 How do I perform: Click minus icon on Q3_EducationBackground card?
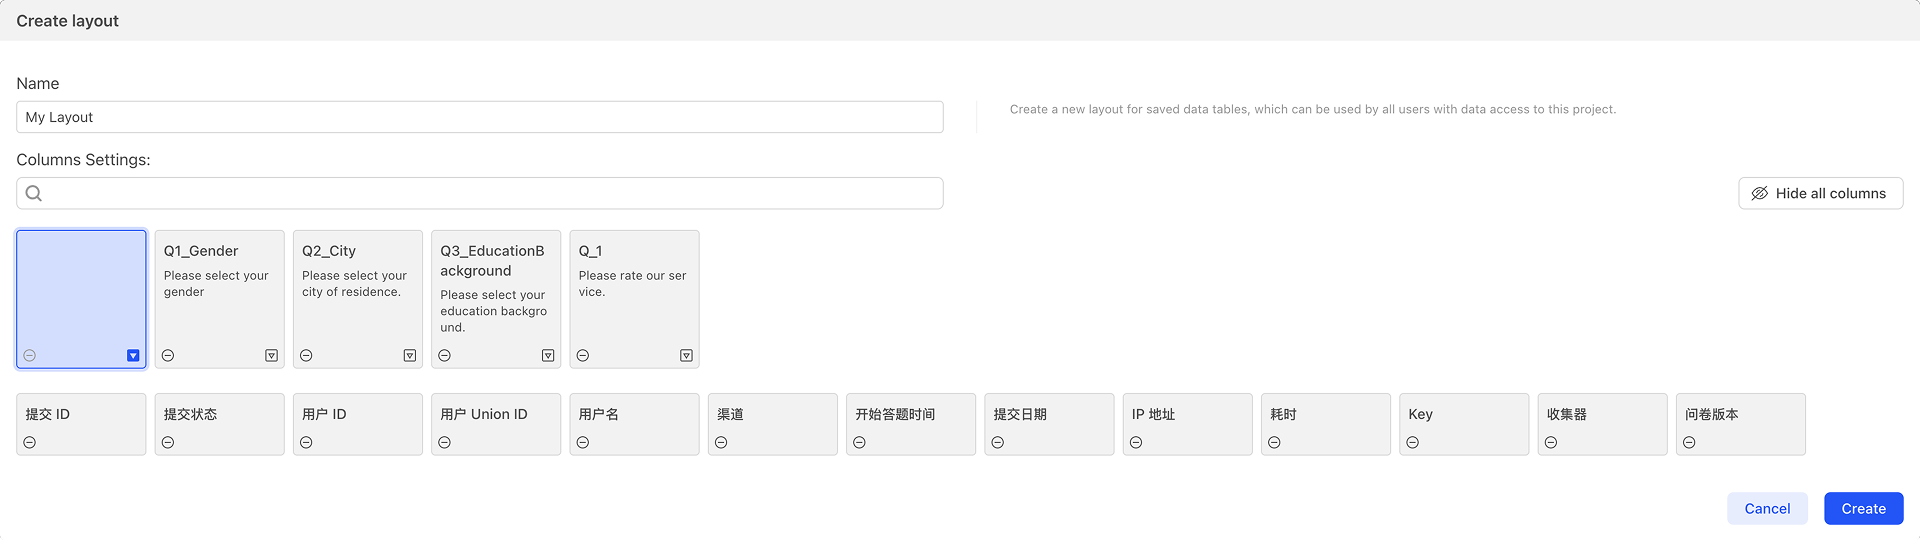point(445,356)
